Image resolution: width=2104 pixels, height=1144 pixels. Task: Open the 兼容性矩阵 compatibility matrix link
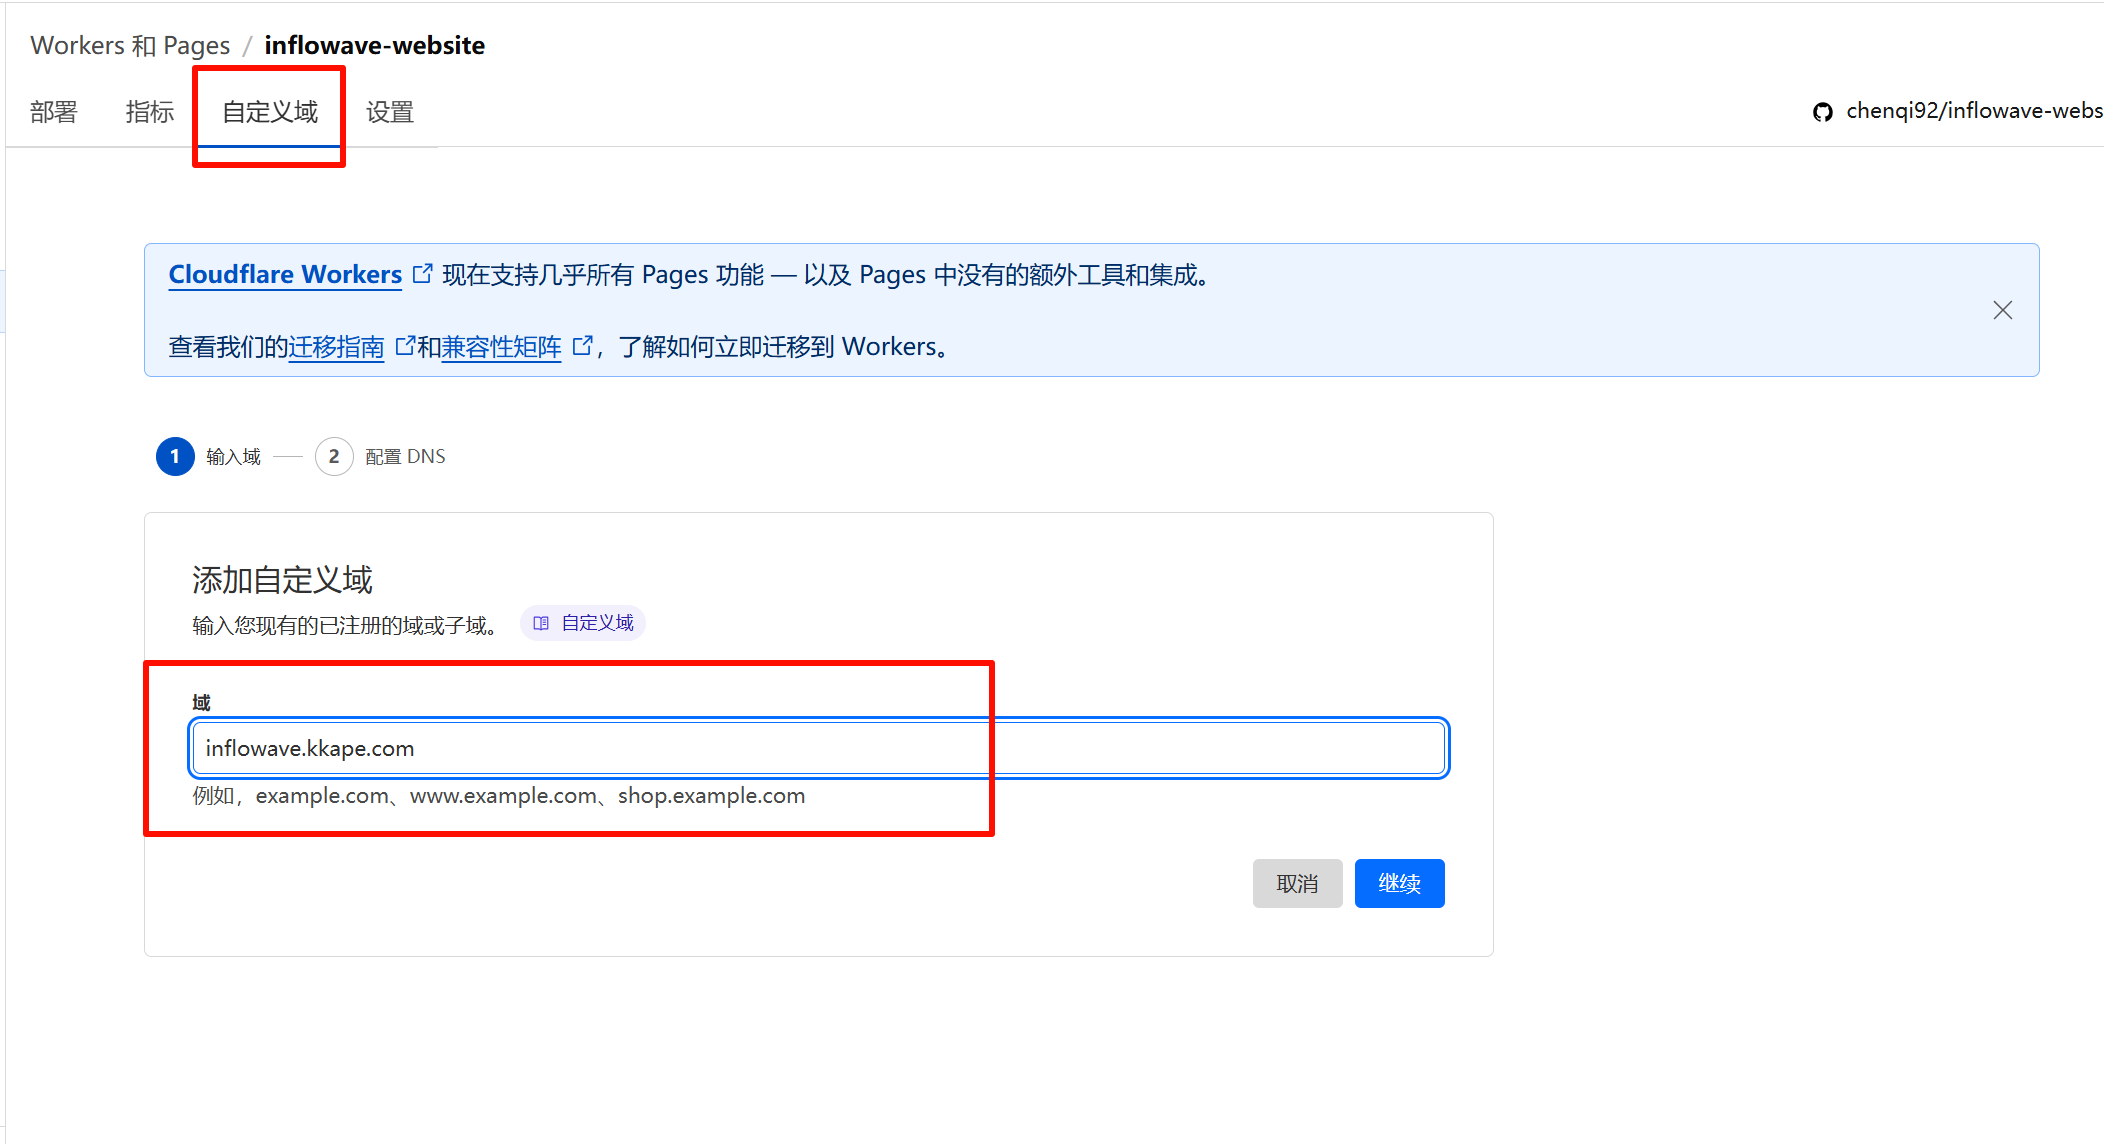coord(501,347)
